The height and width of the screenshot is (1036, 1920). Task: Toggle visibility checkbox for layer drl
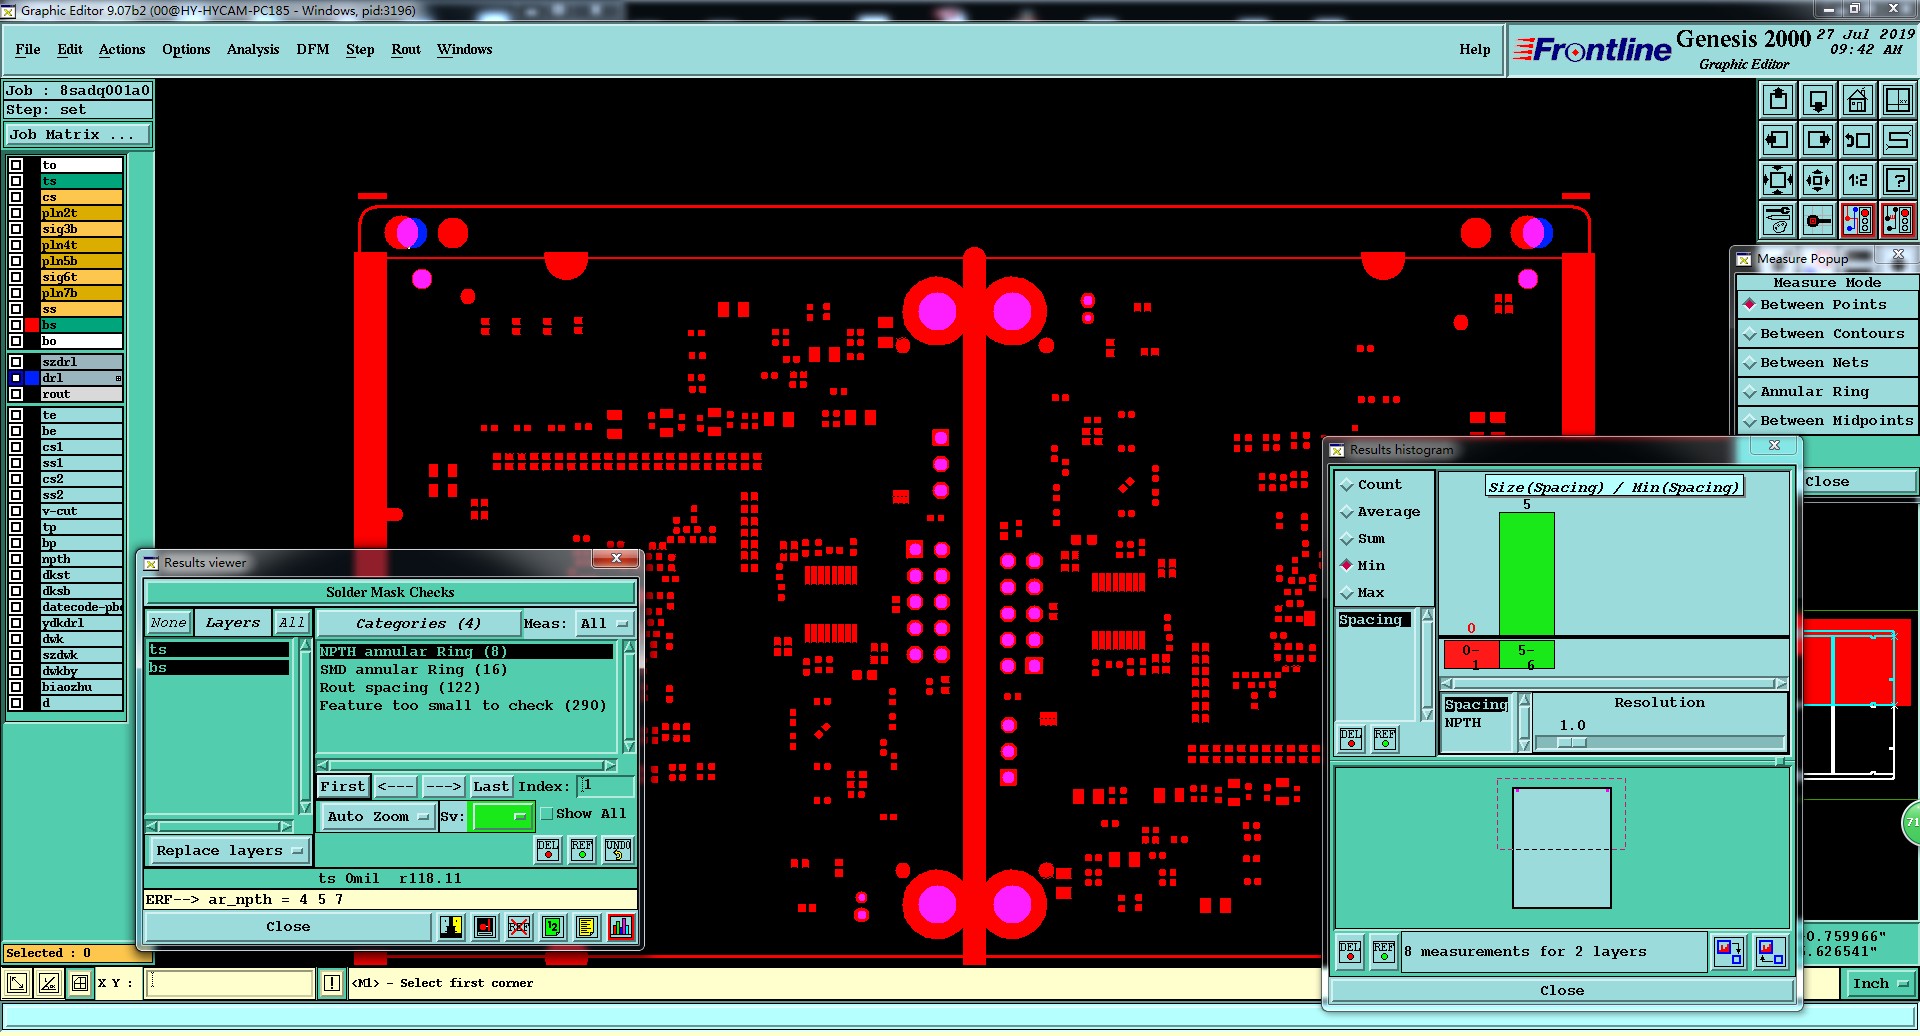tap(16, 378)
